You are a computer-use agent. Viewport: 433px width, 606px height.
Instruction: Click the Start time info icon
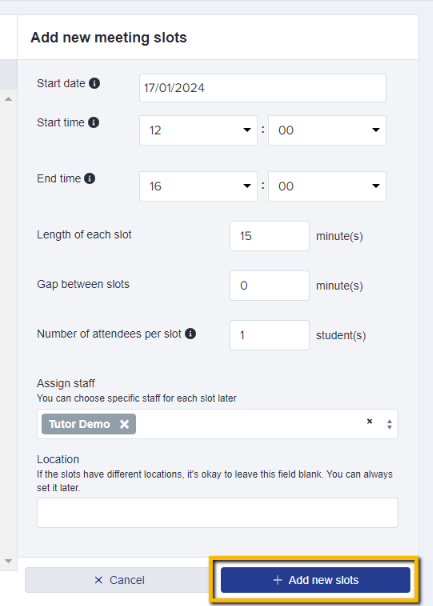94,123
